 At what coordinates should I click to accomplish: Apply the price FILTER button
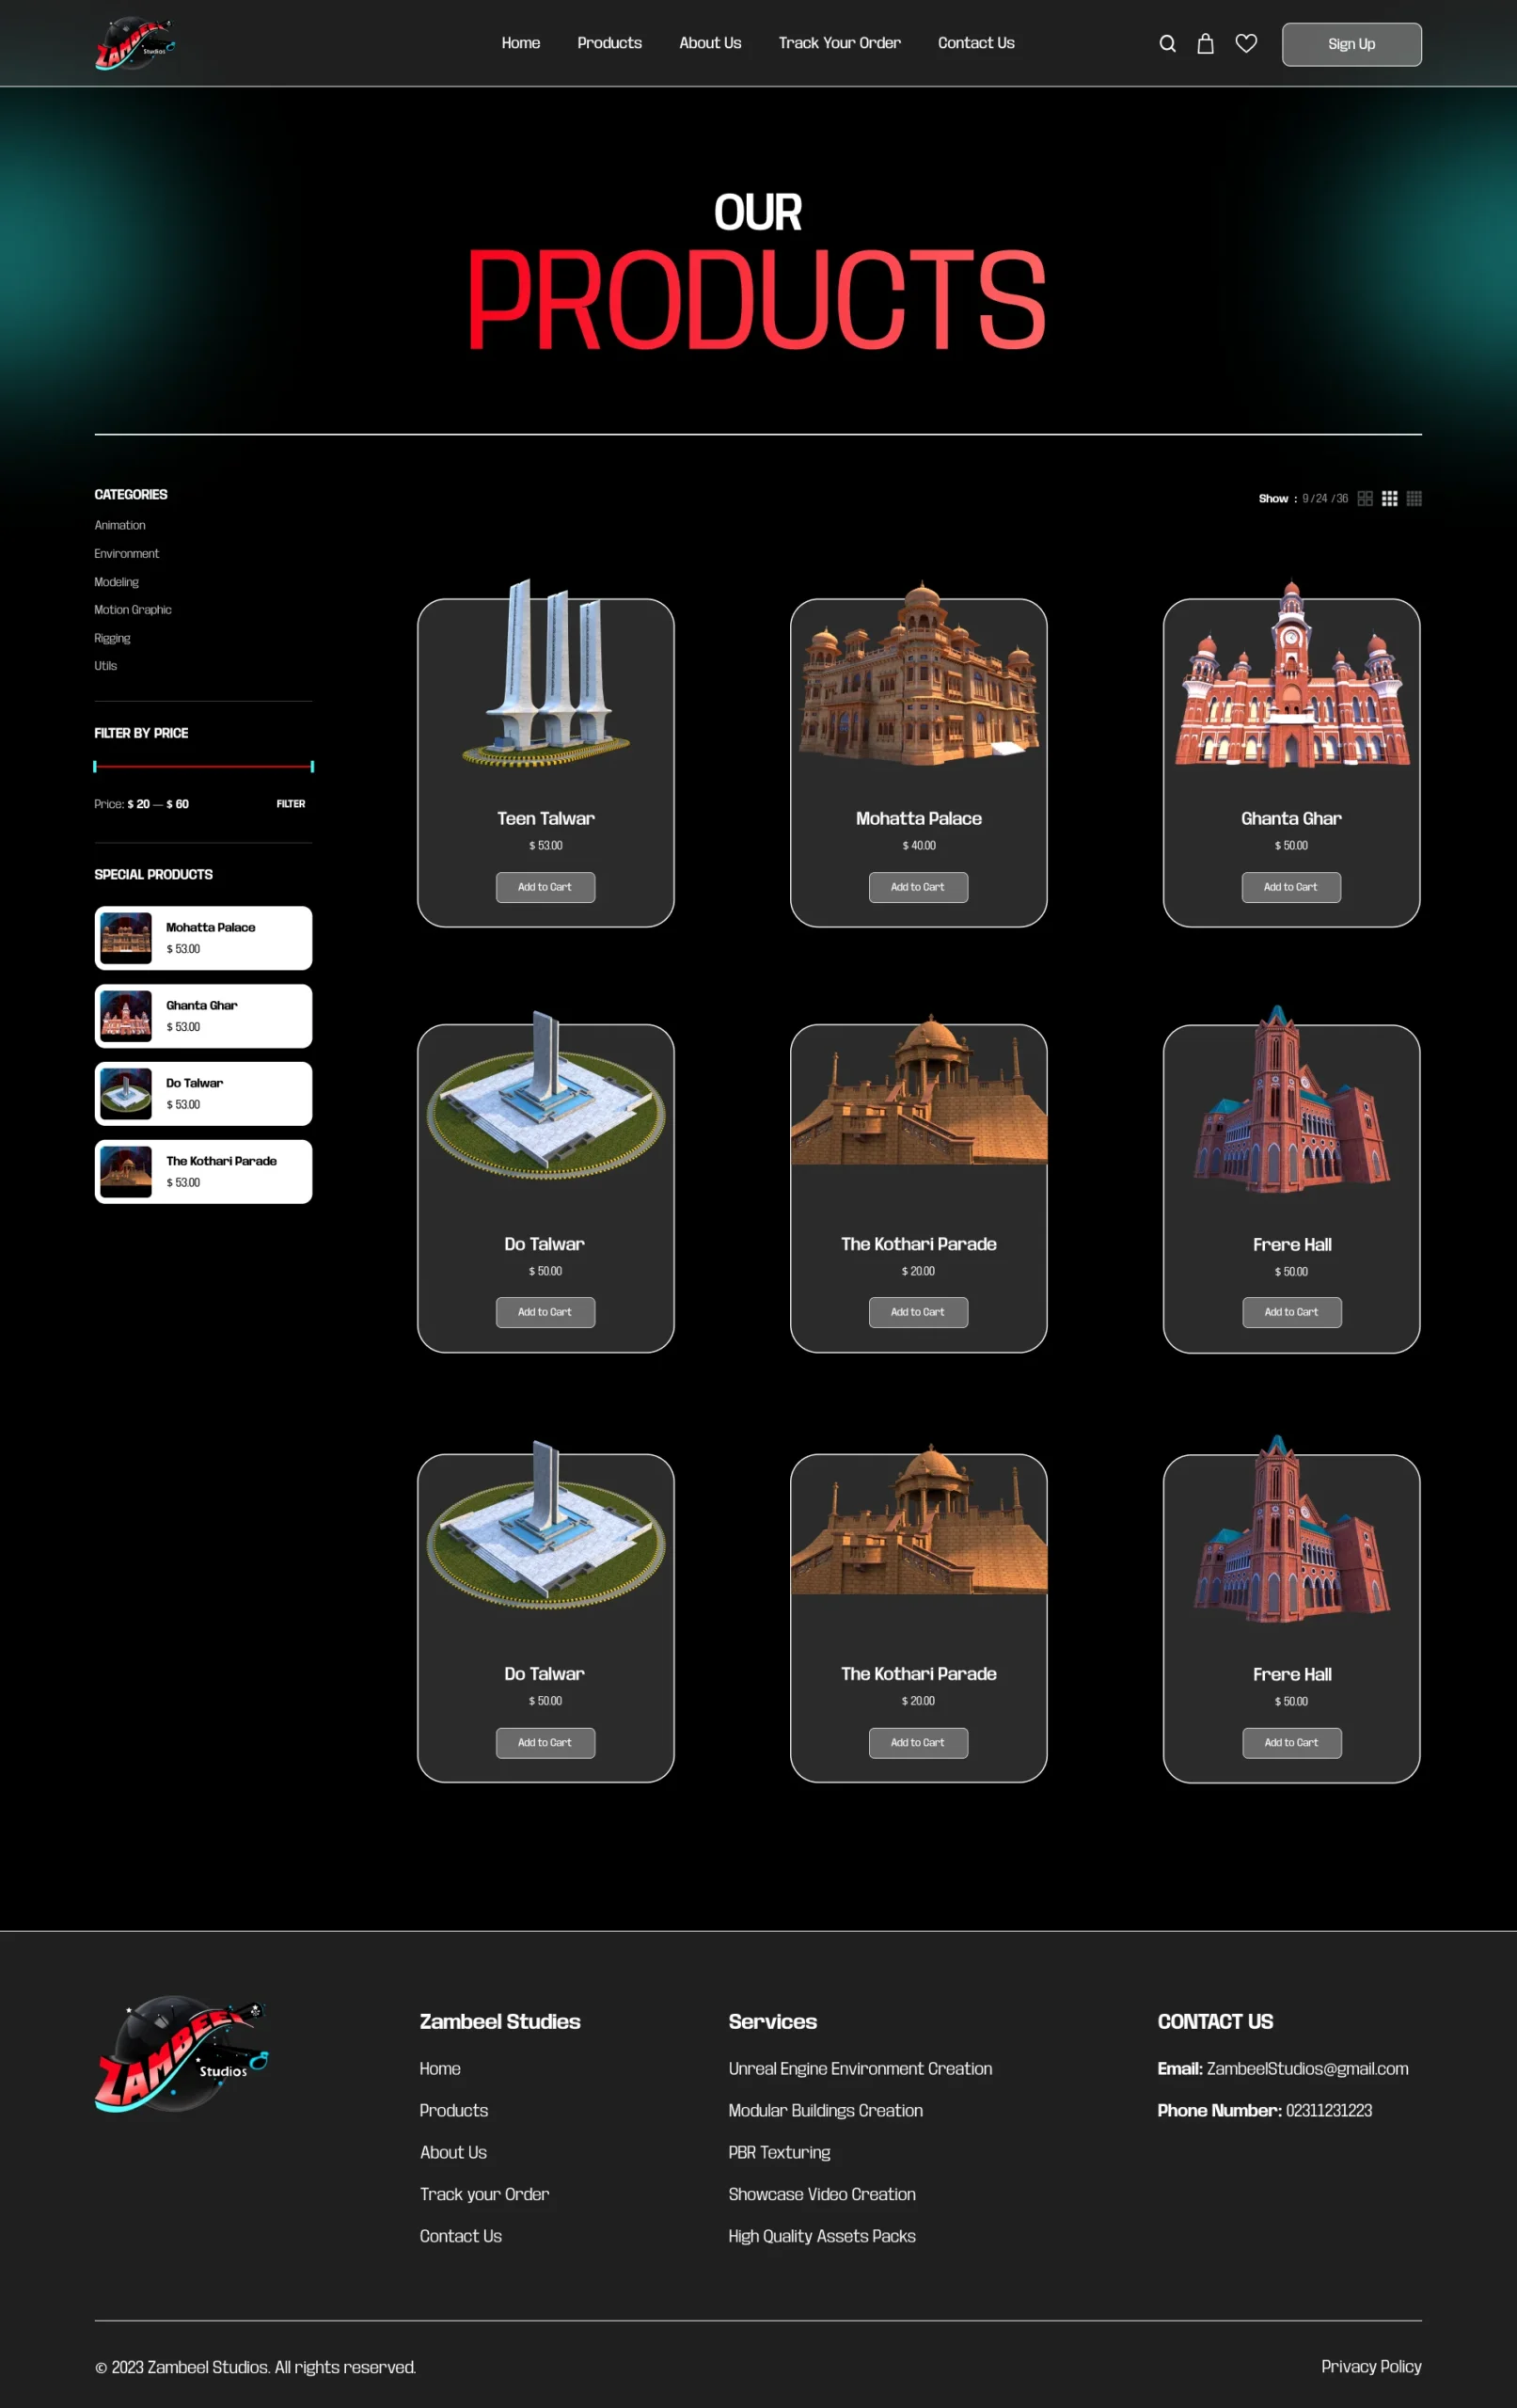coord(290,804)
